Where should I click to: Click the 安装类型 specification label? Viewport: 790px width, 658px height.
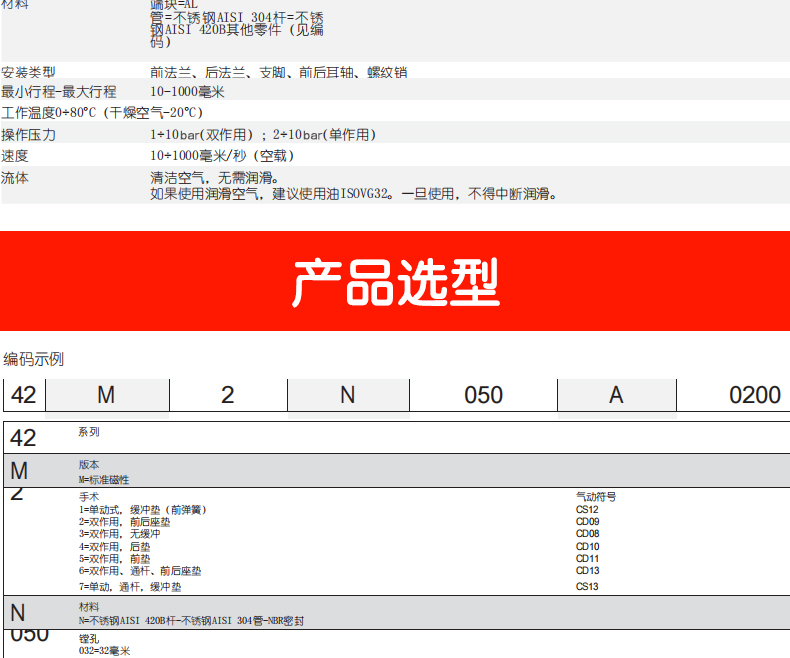(x=29, y=72)
